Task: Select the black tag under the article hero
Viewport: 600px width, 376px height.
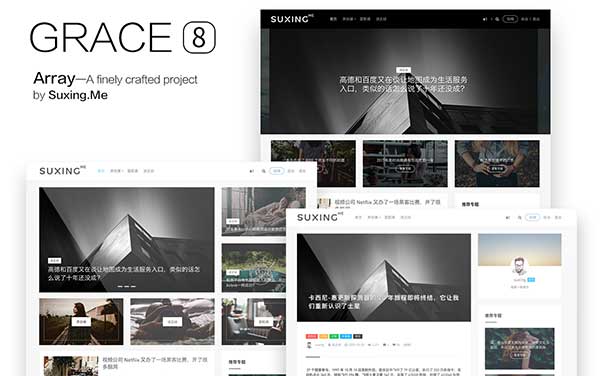Action: pos(357,336)
